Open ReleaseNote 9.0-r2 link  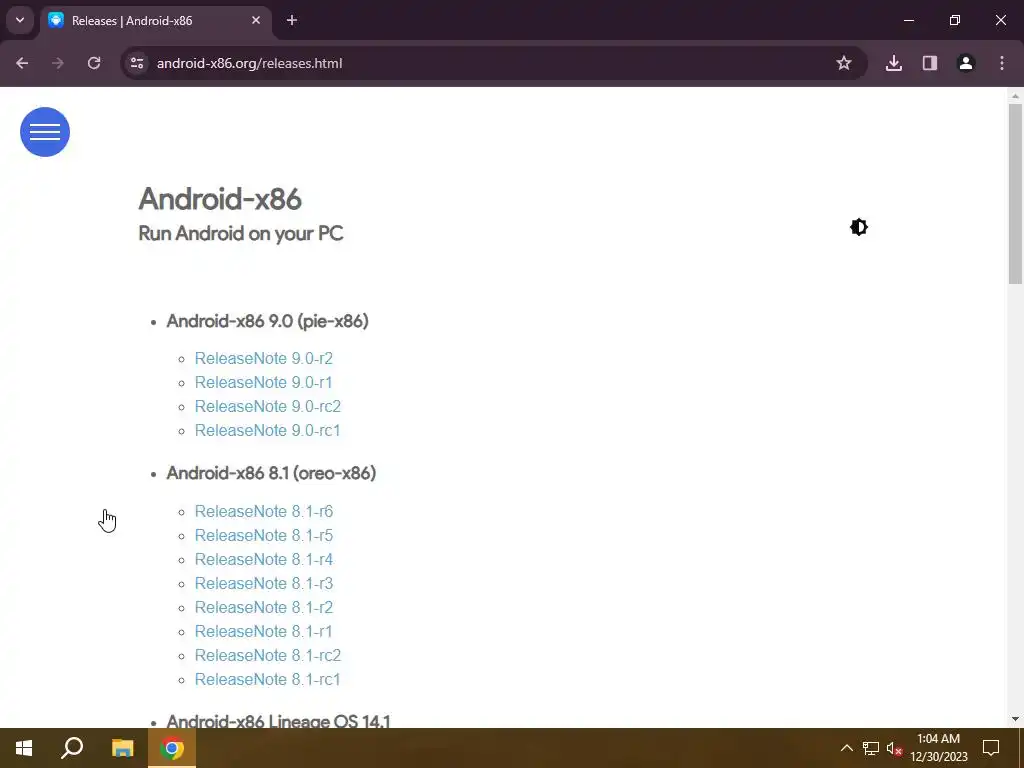coord(264,359)
